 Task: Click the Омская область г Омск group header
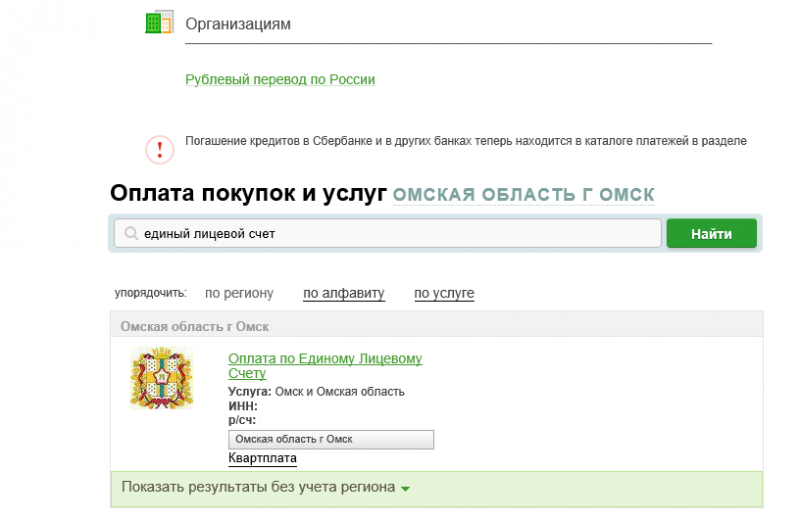(437, 324)
